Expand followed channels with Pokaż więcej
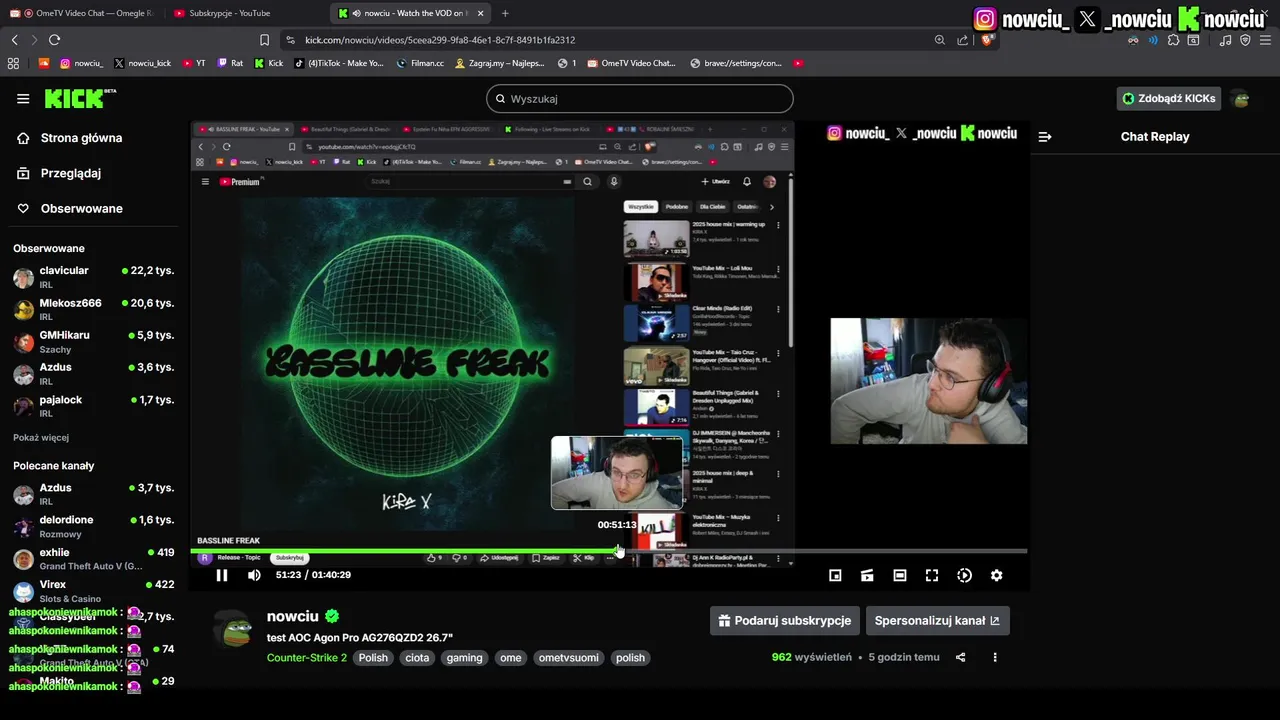Image resolution: width=1280 pixels, height=720 pixels. coord(41,437)
